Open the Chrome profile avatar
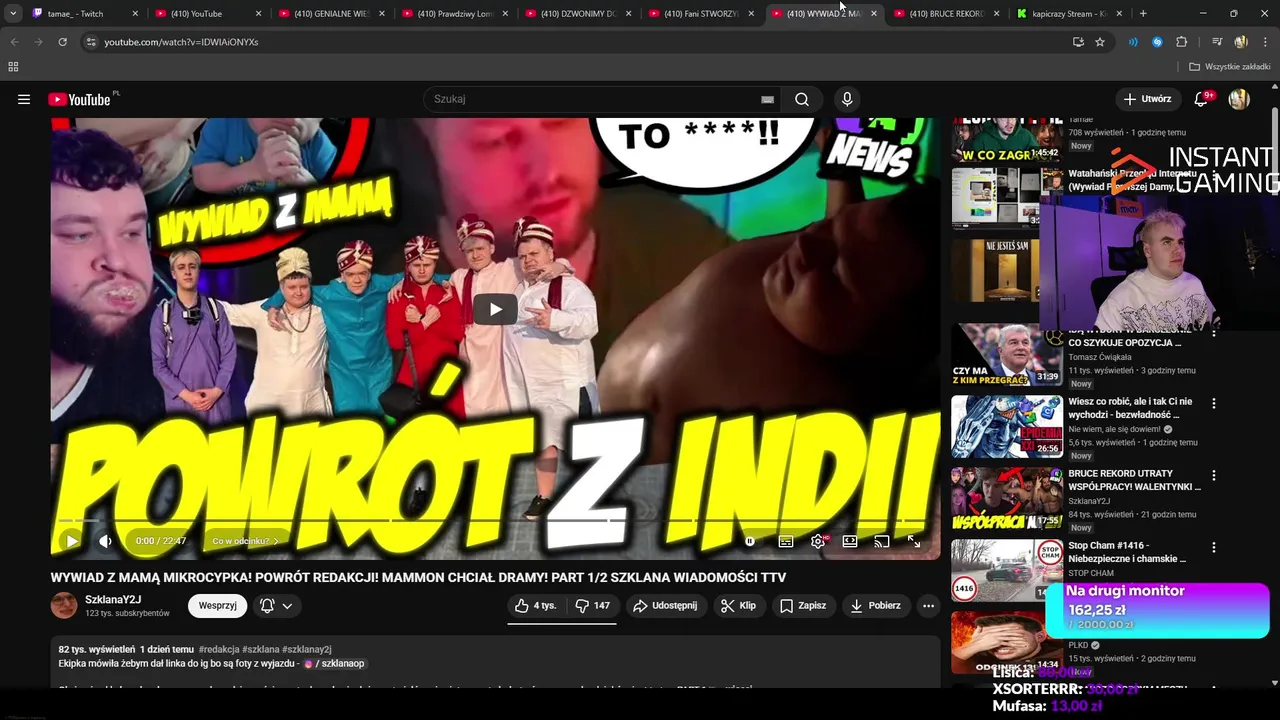 (1241, 42)
